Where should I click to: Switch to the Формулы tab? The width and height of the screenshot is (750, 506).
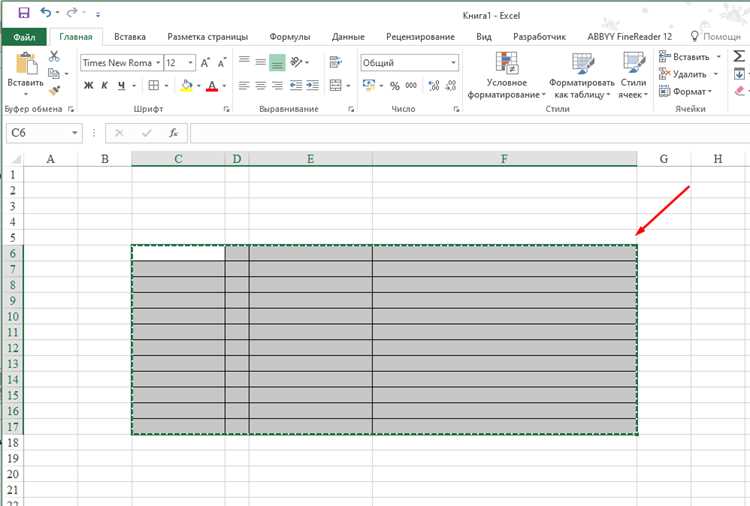click(x=289, y=37)
